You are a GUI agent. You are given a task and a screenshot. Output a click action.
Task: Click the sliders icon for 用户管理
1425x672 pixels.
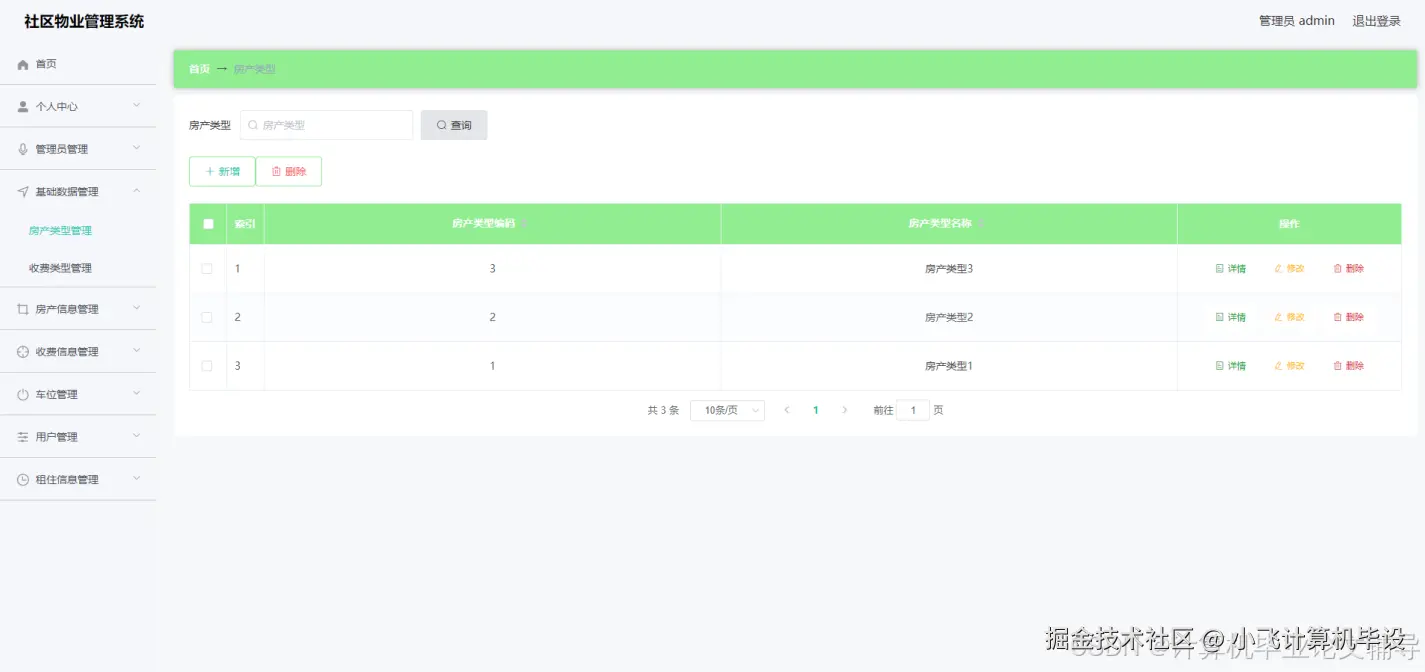(23, 437)
